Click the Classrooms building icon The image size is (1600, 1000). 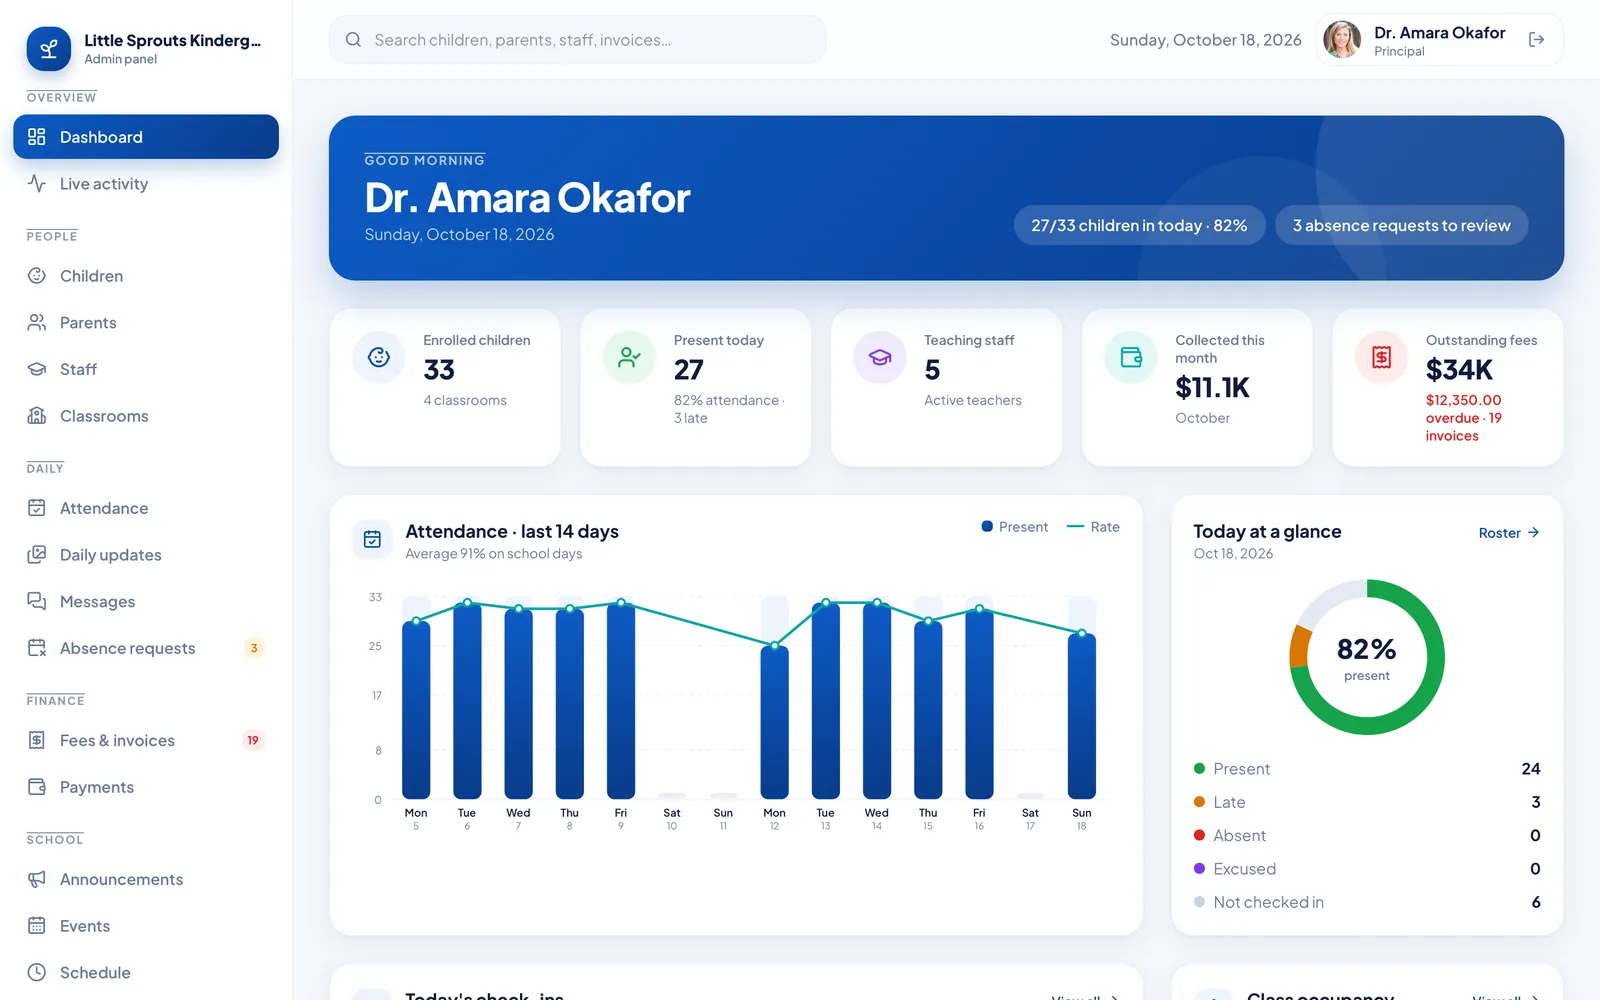pyautogui.click(x=37, y=416)
